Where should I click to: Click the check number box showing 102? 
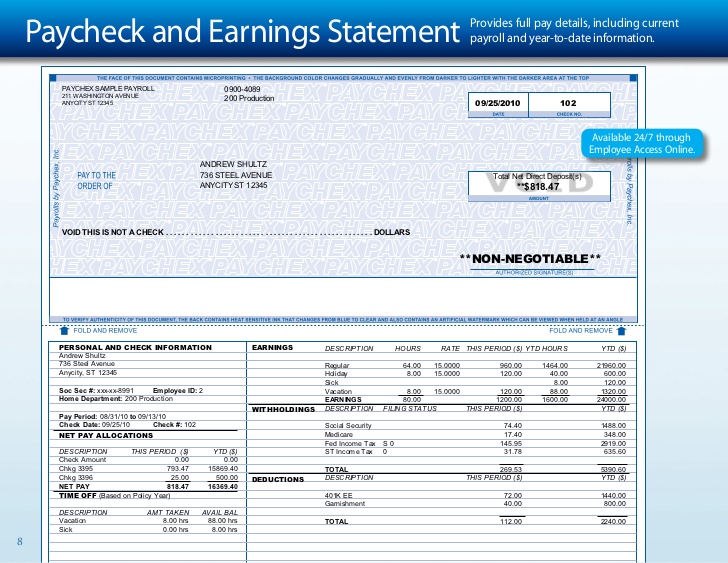point(569,105)
